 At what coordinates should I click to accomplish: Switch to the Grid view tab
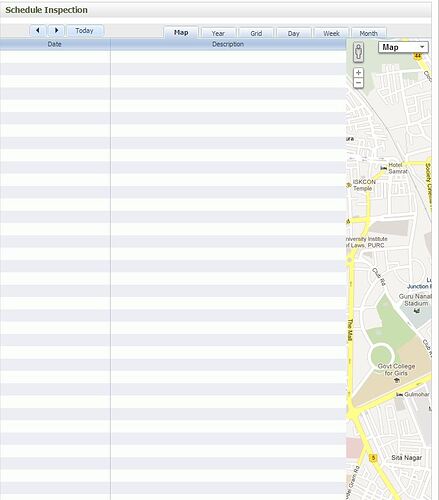point(256,33)
